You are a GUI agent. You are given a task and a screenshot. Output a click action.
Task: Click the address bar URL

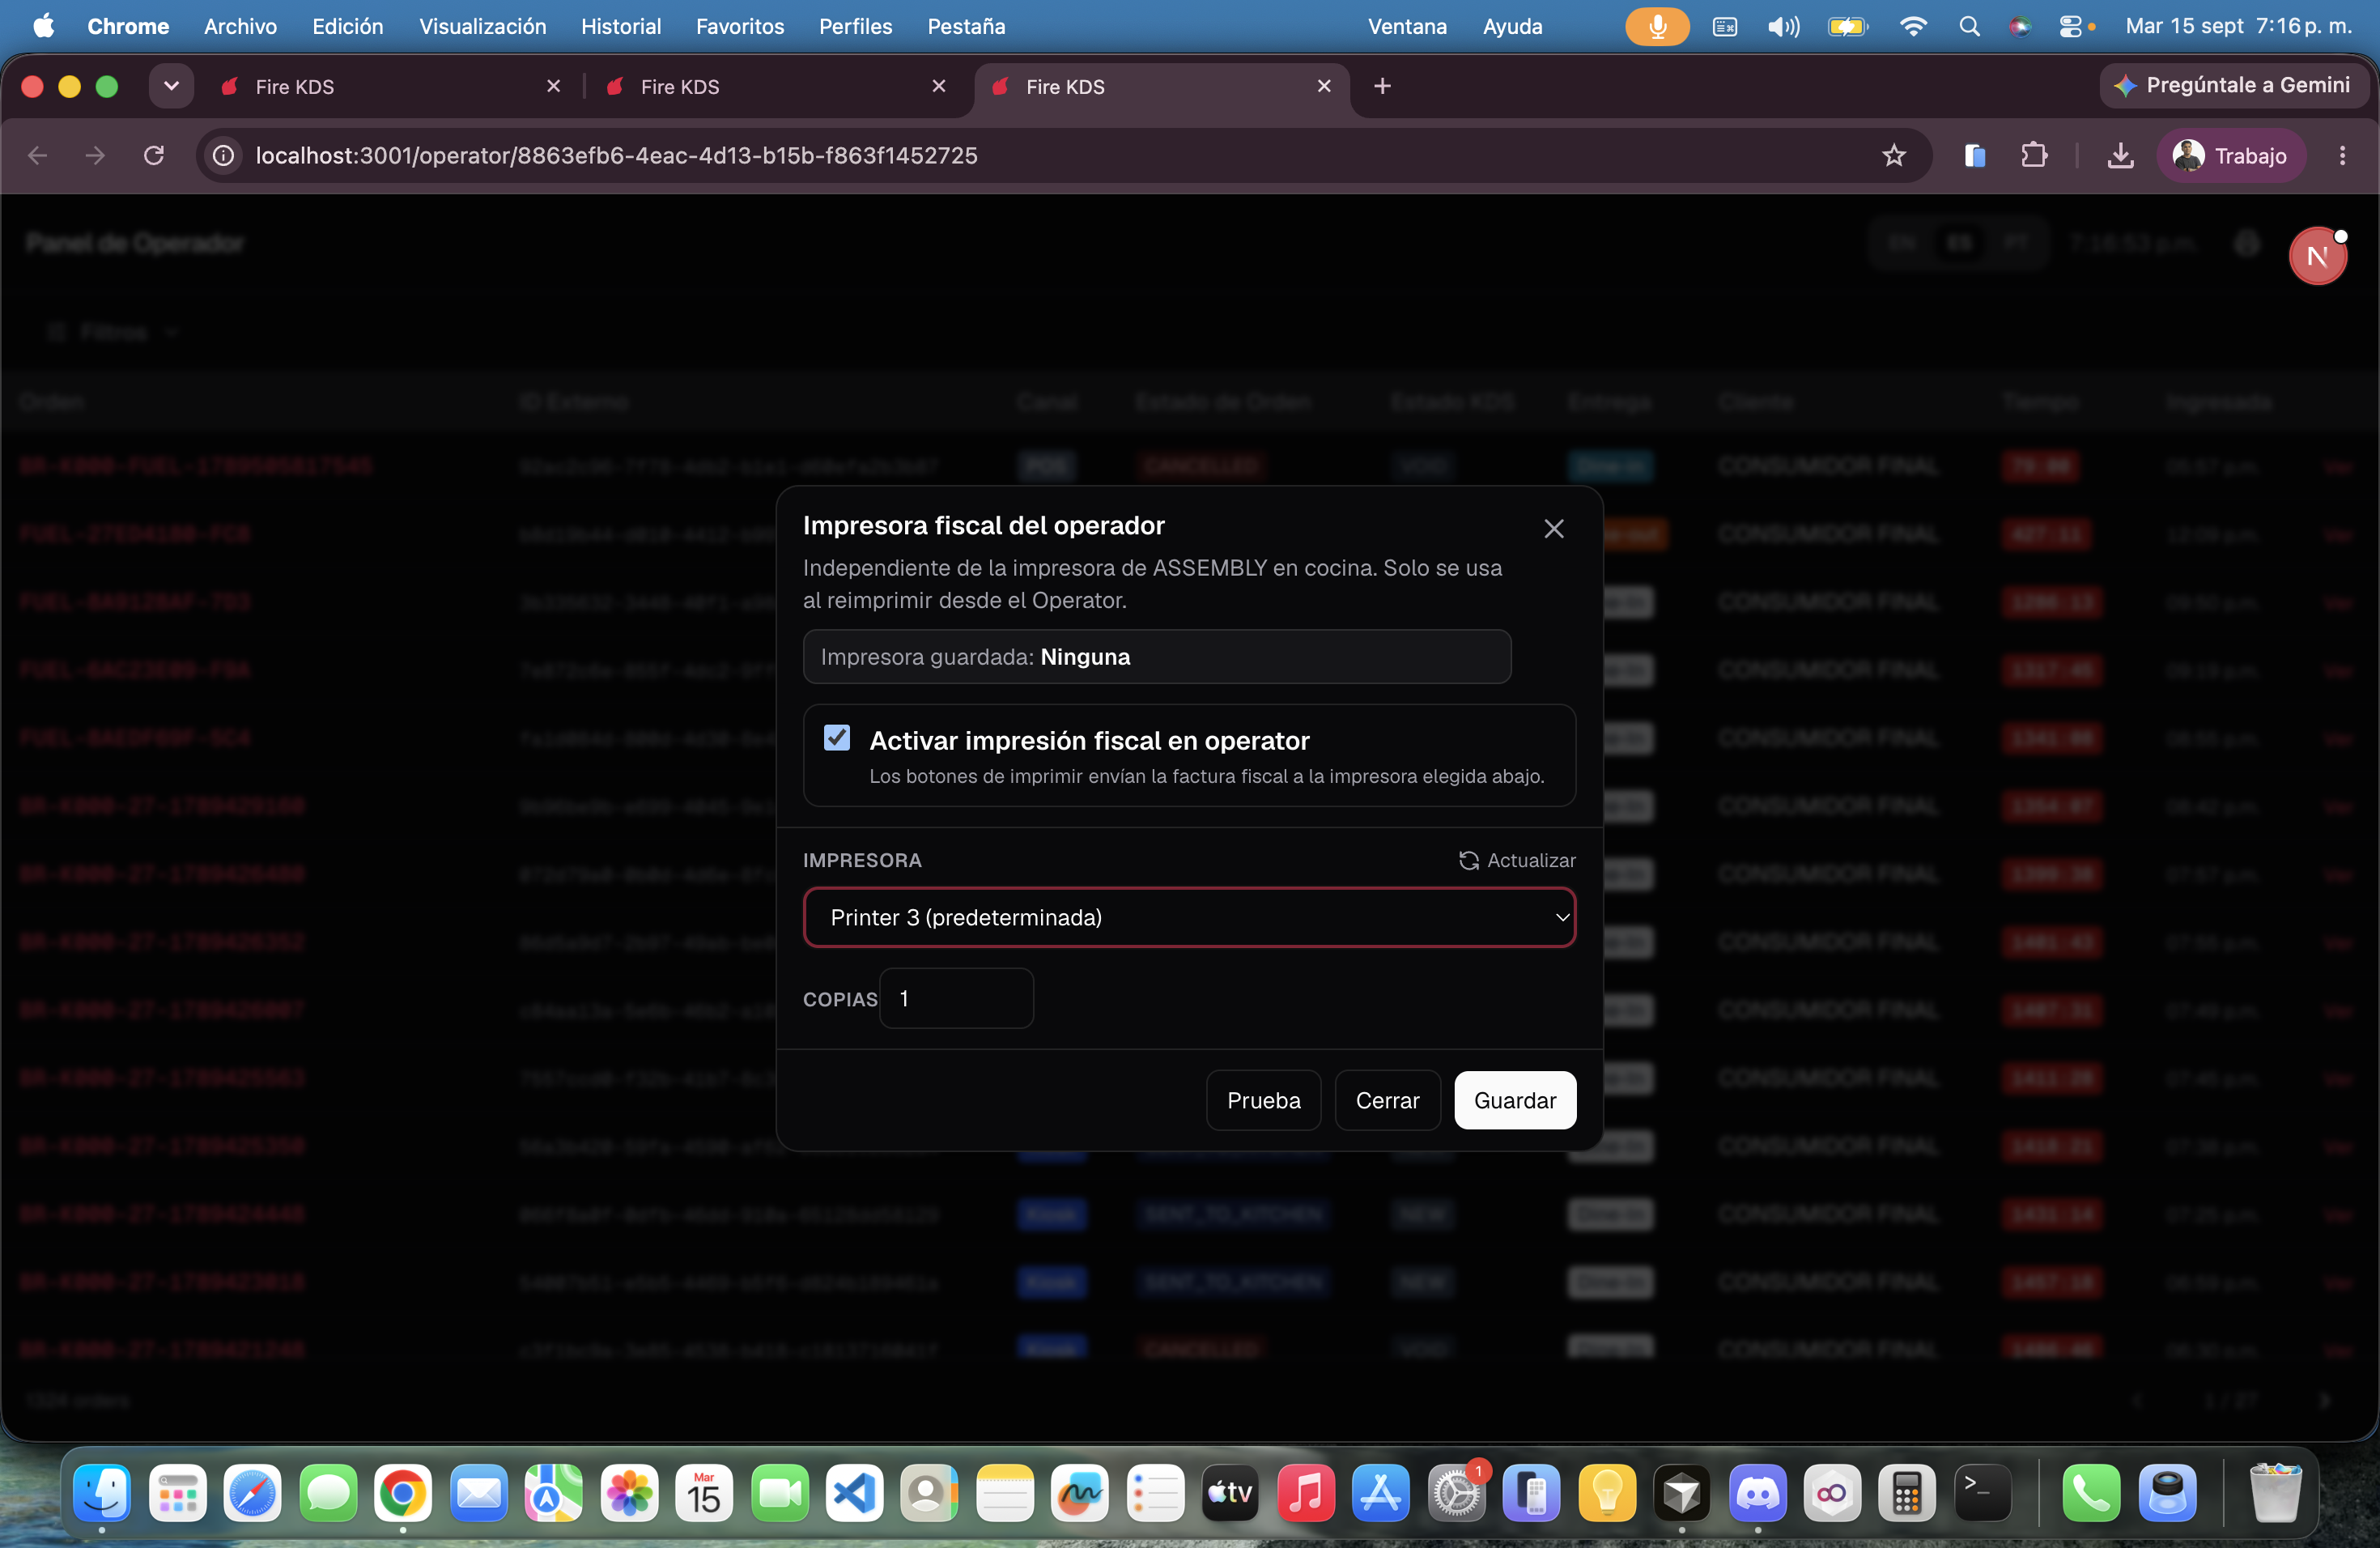coord(616,155)
